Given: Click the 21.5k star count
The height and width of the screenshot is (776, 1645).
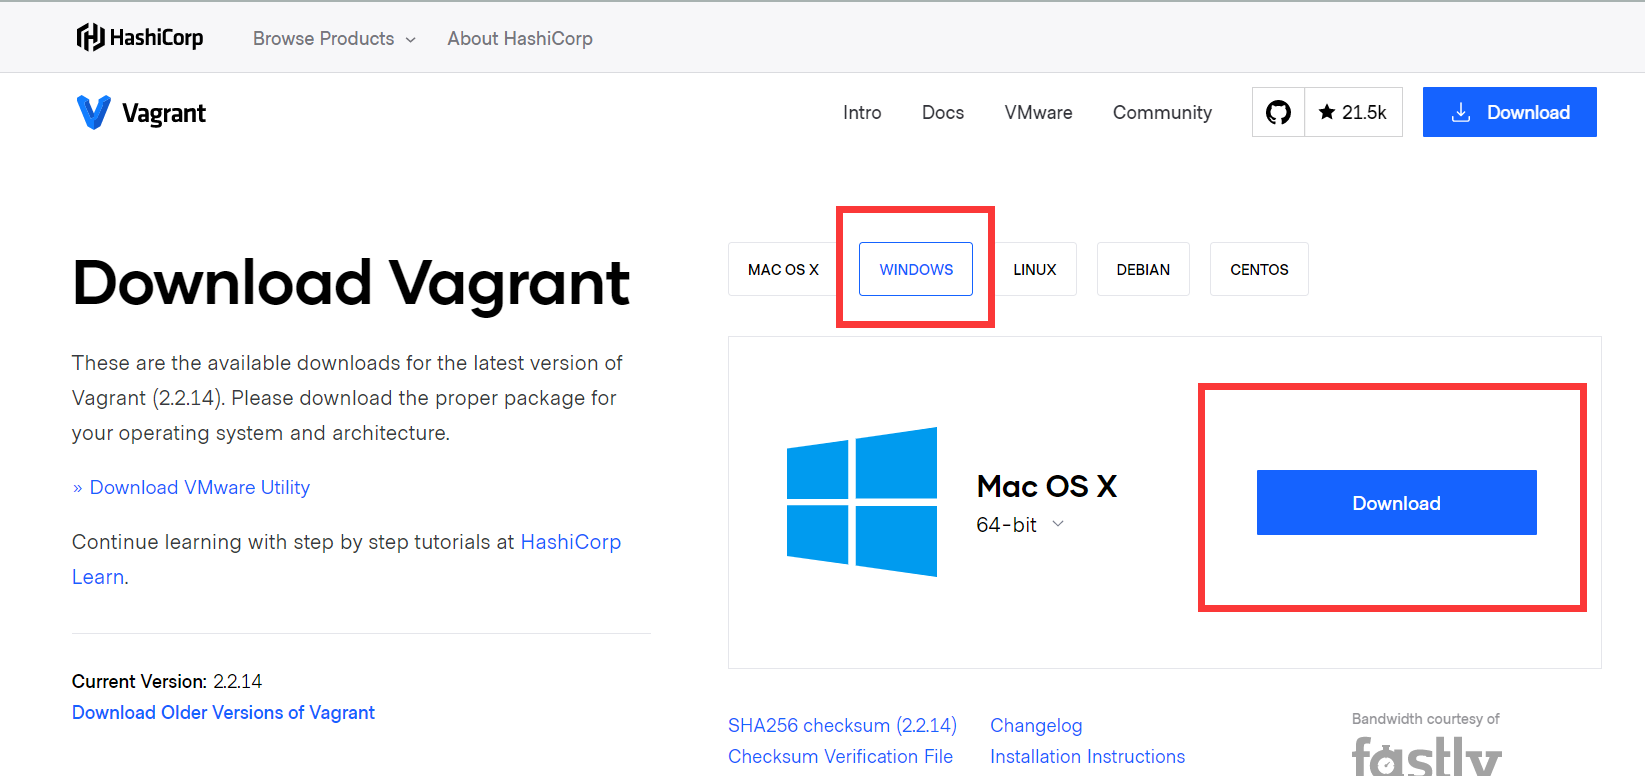Looking at the screenshot, I should tap(1353, 112).
